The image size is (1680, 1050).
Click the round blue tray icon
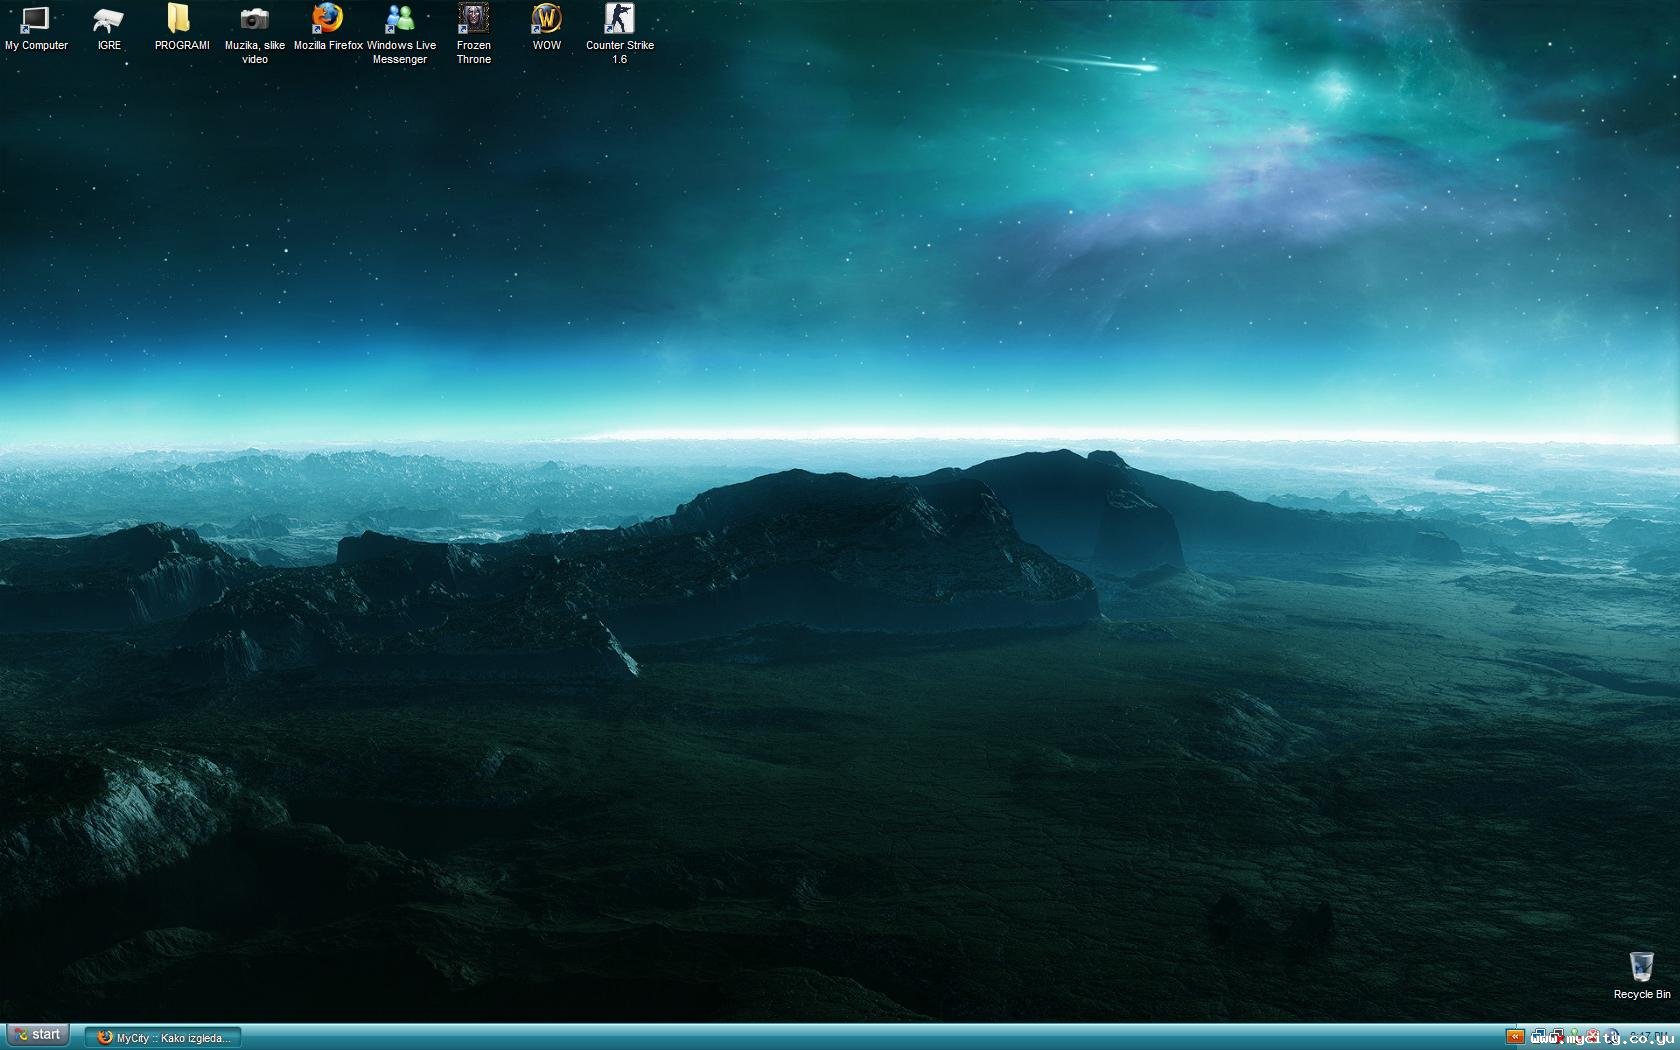(1611, 1037)
